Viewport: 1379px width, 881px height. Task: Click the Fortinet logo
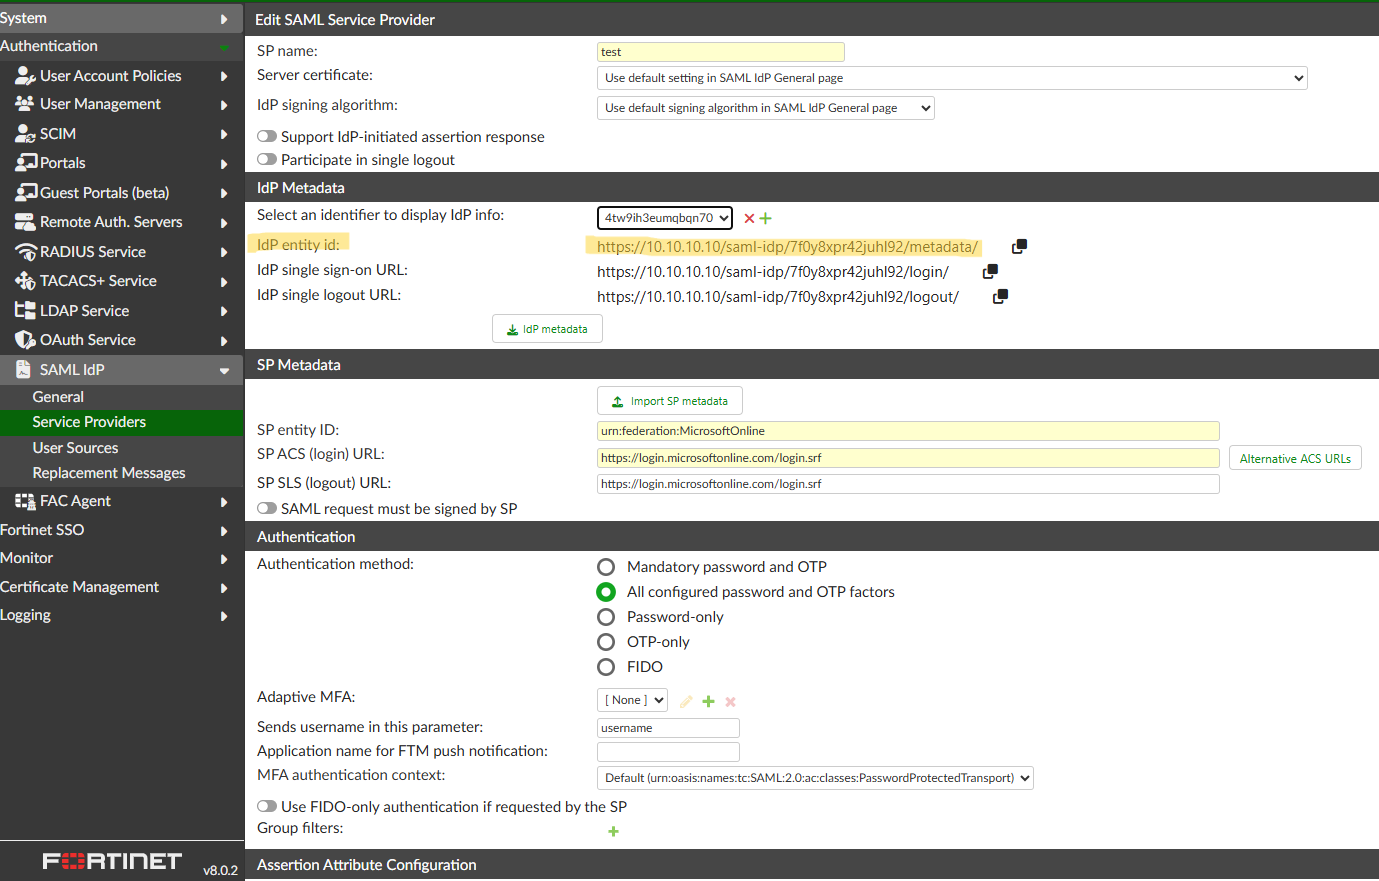[x=112, y=861]
